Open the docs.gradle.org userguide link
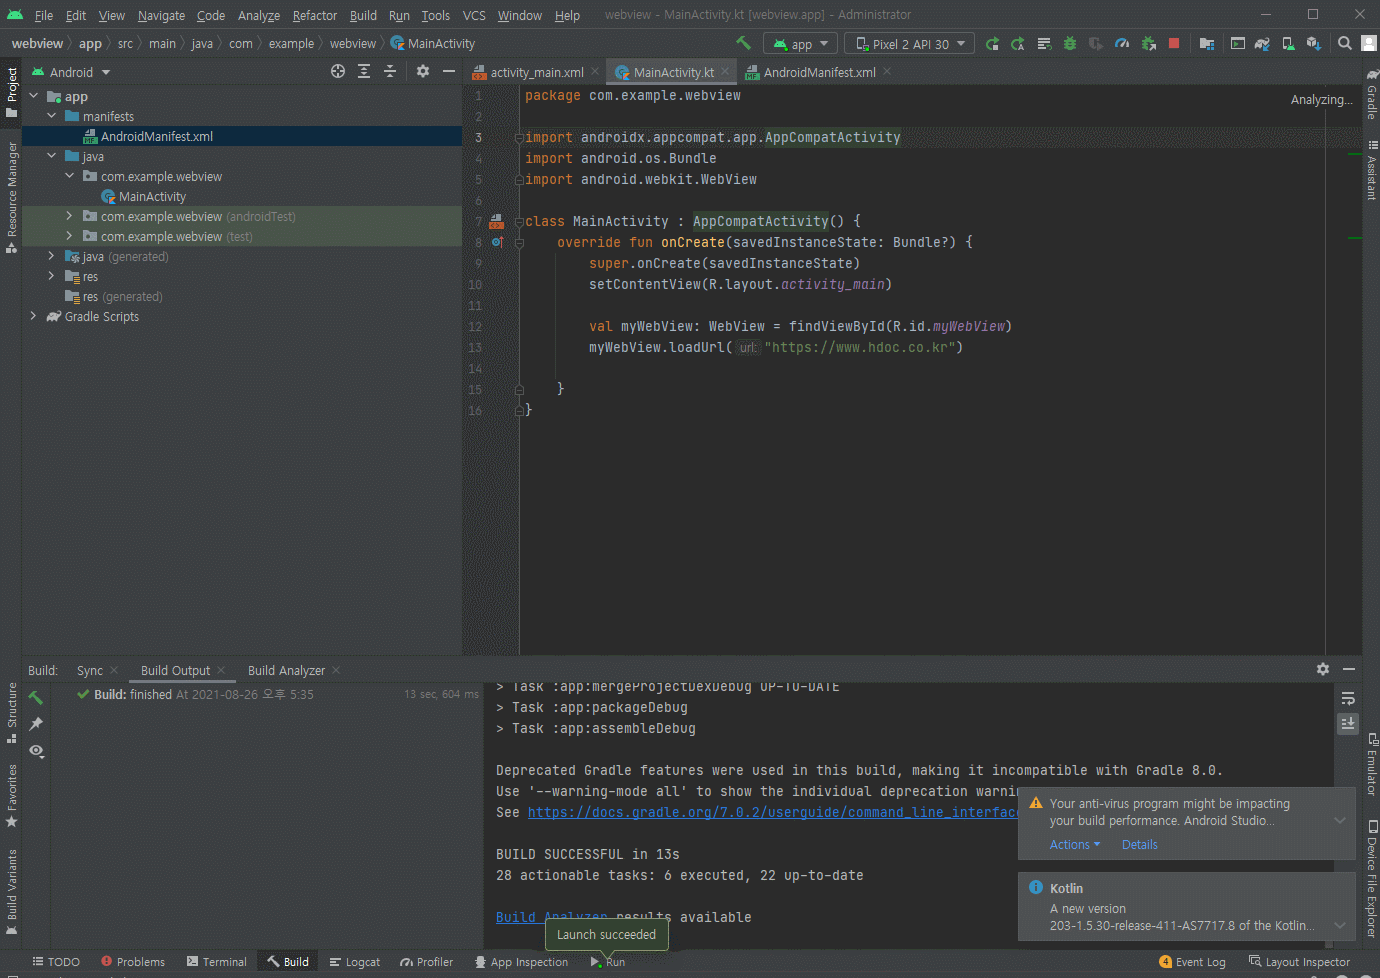 (772, 812)
